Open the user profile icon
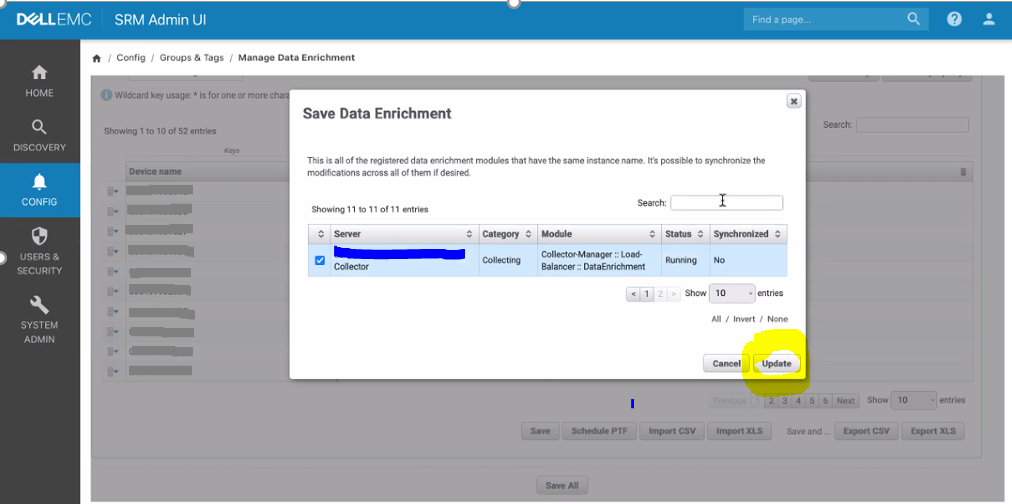The height and width of the screenshot is (504, 1012). click(989, 19)
